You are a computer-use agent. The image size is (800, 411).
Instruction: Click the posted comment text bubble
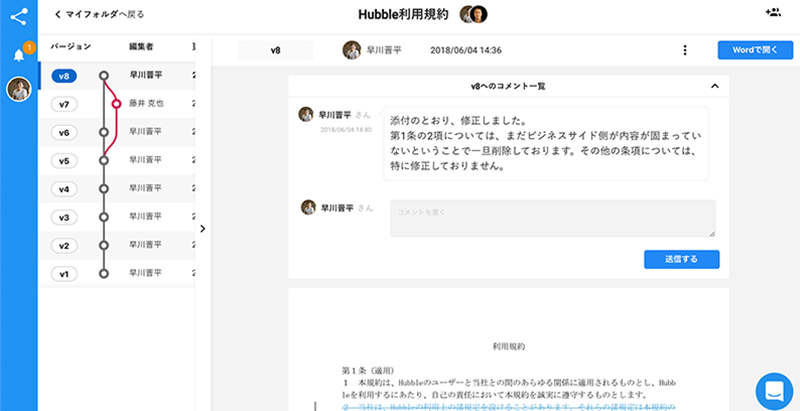[x=546, y=144]
